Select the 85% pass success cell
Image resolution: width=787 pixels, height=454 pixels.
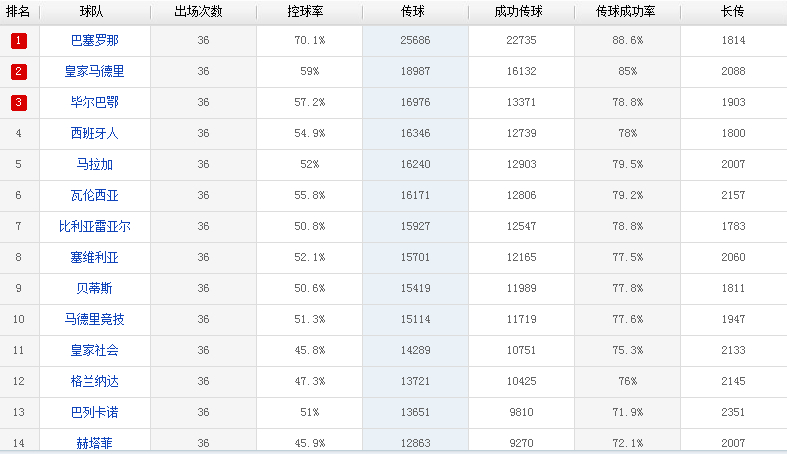(627, 72)
